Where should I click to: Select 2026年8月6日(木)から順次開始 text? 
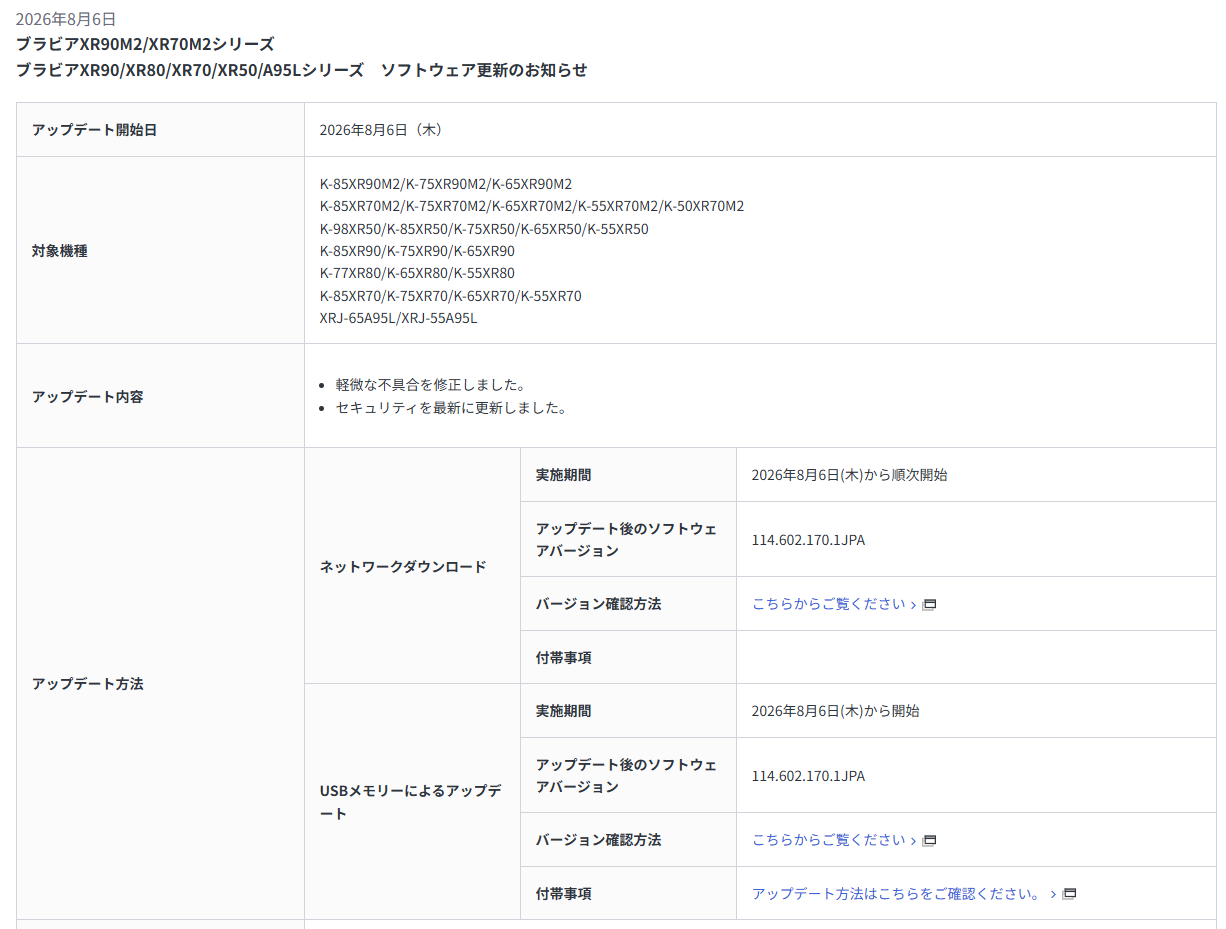[850, 475]
